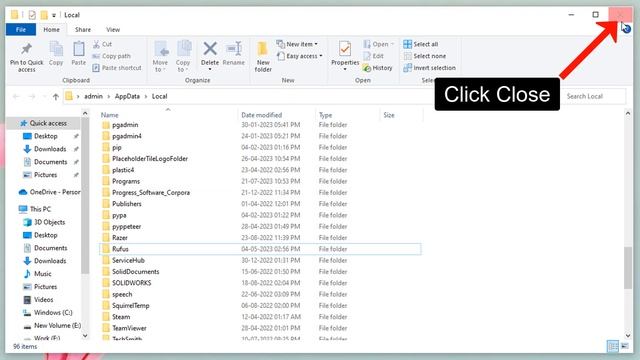Screen dimensions: 640x360
Task: Click admin in the address bar path
Action: pos(93,96)
